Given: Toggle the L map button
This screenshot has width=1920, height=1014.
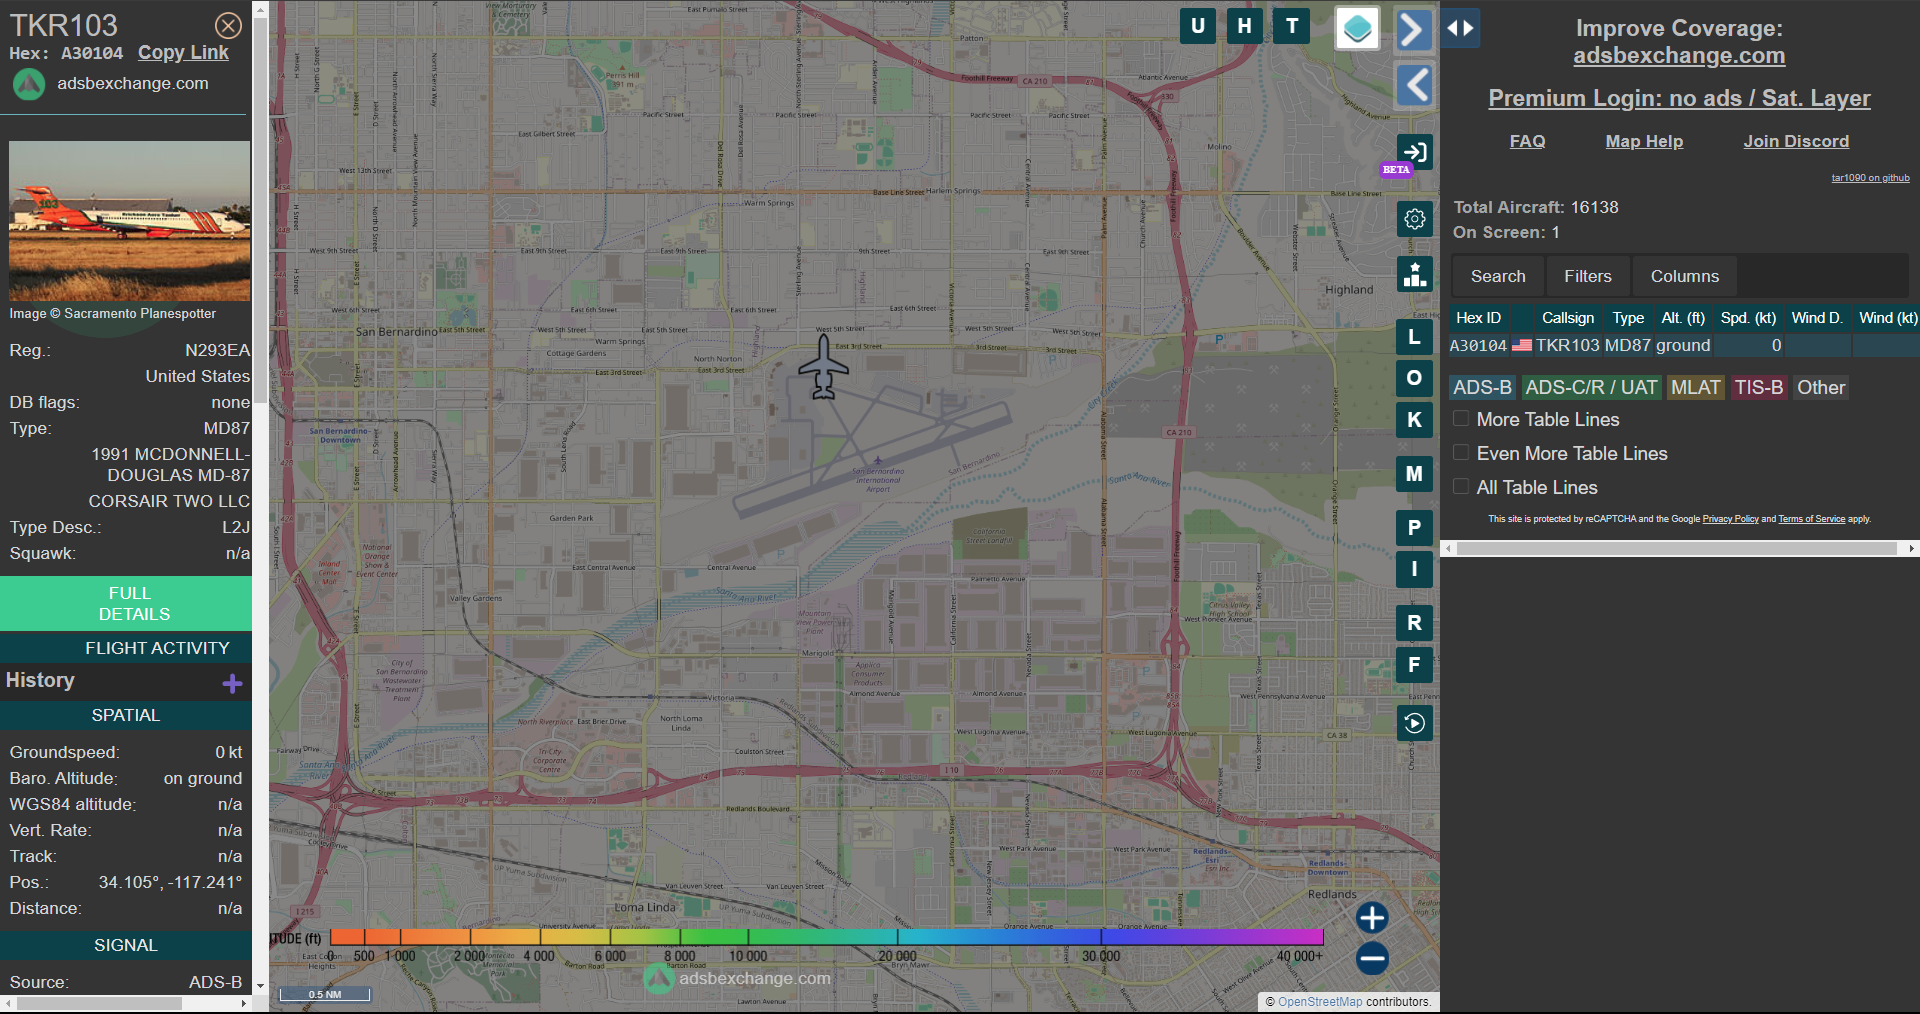Looking at the screenshot, I should (x=1414, y=337).
